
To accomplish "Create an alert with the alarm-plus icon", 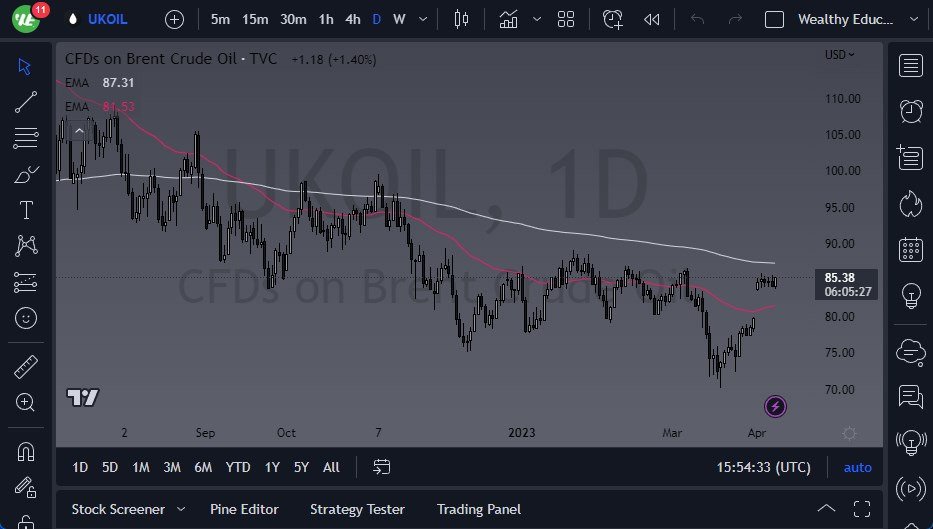I will point(612,19).
